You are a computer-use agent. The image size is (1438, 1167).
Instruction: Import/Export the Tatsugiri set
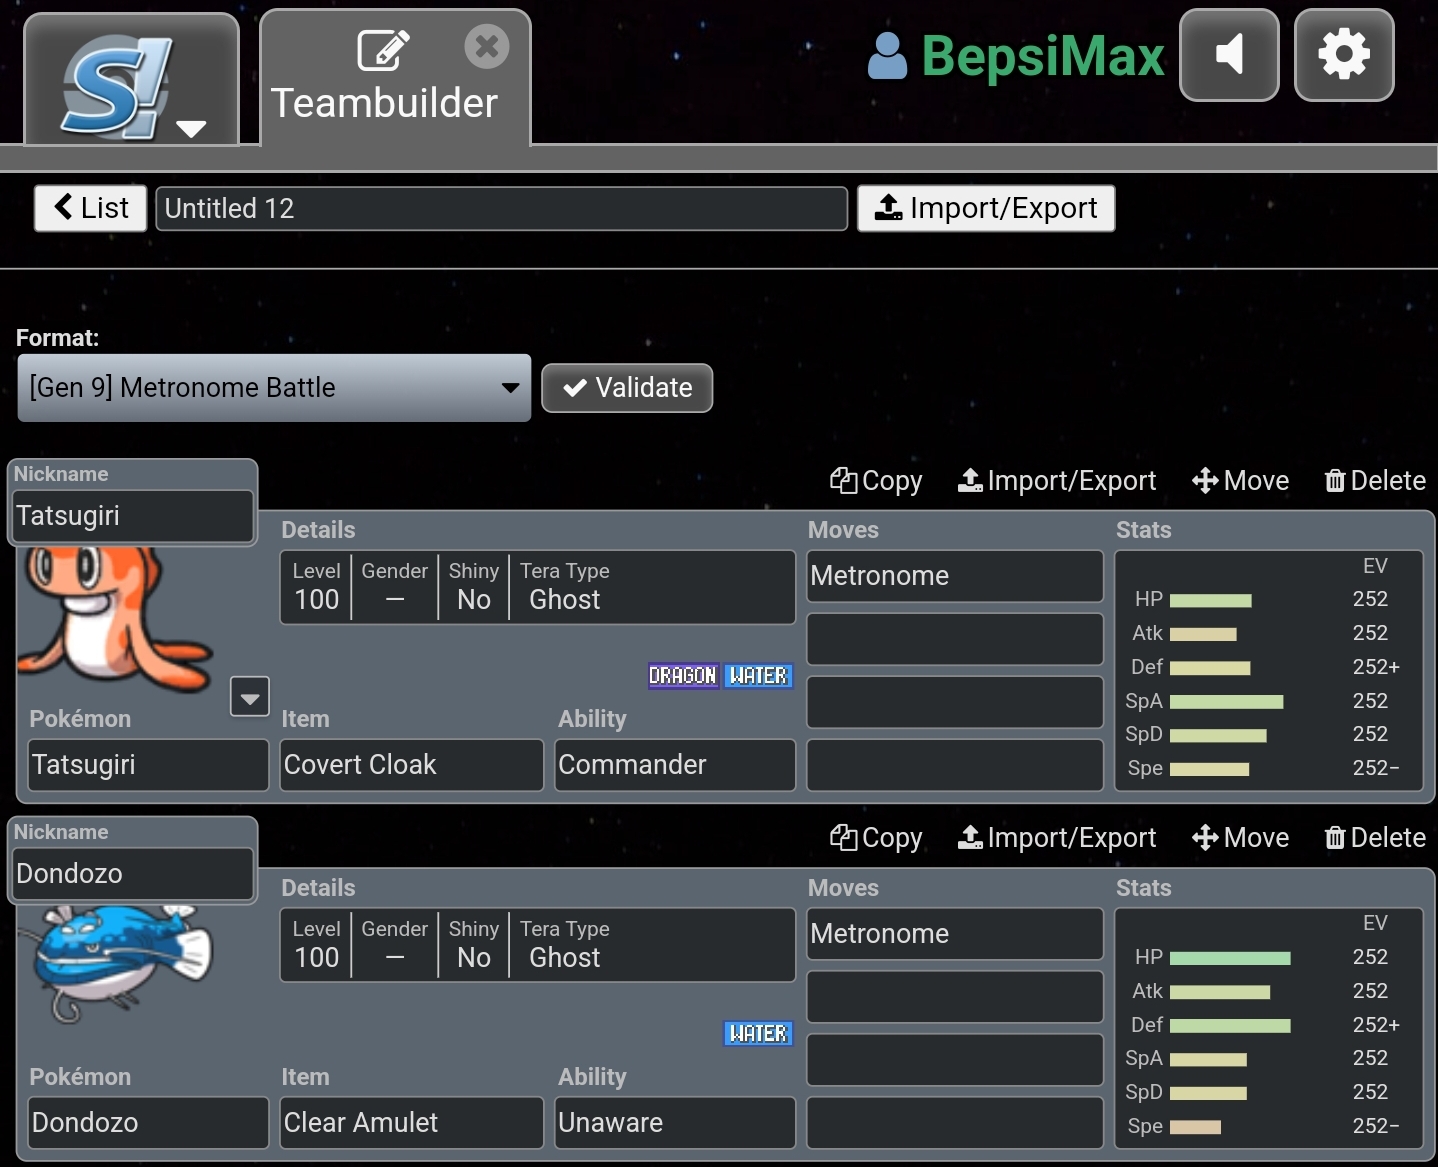pos(1057,481)
